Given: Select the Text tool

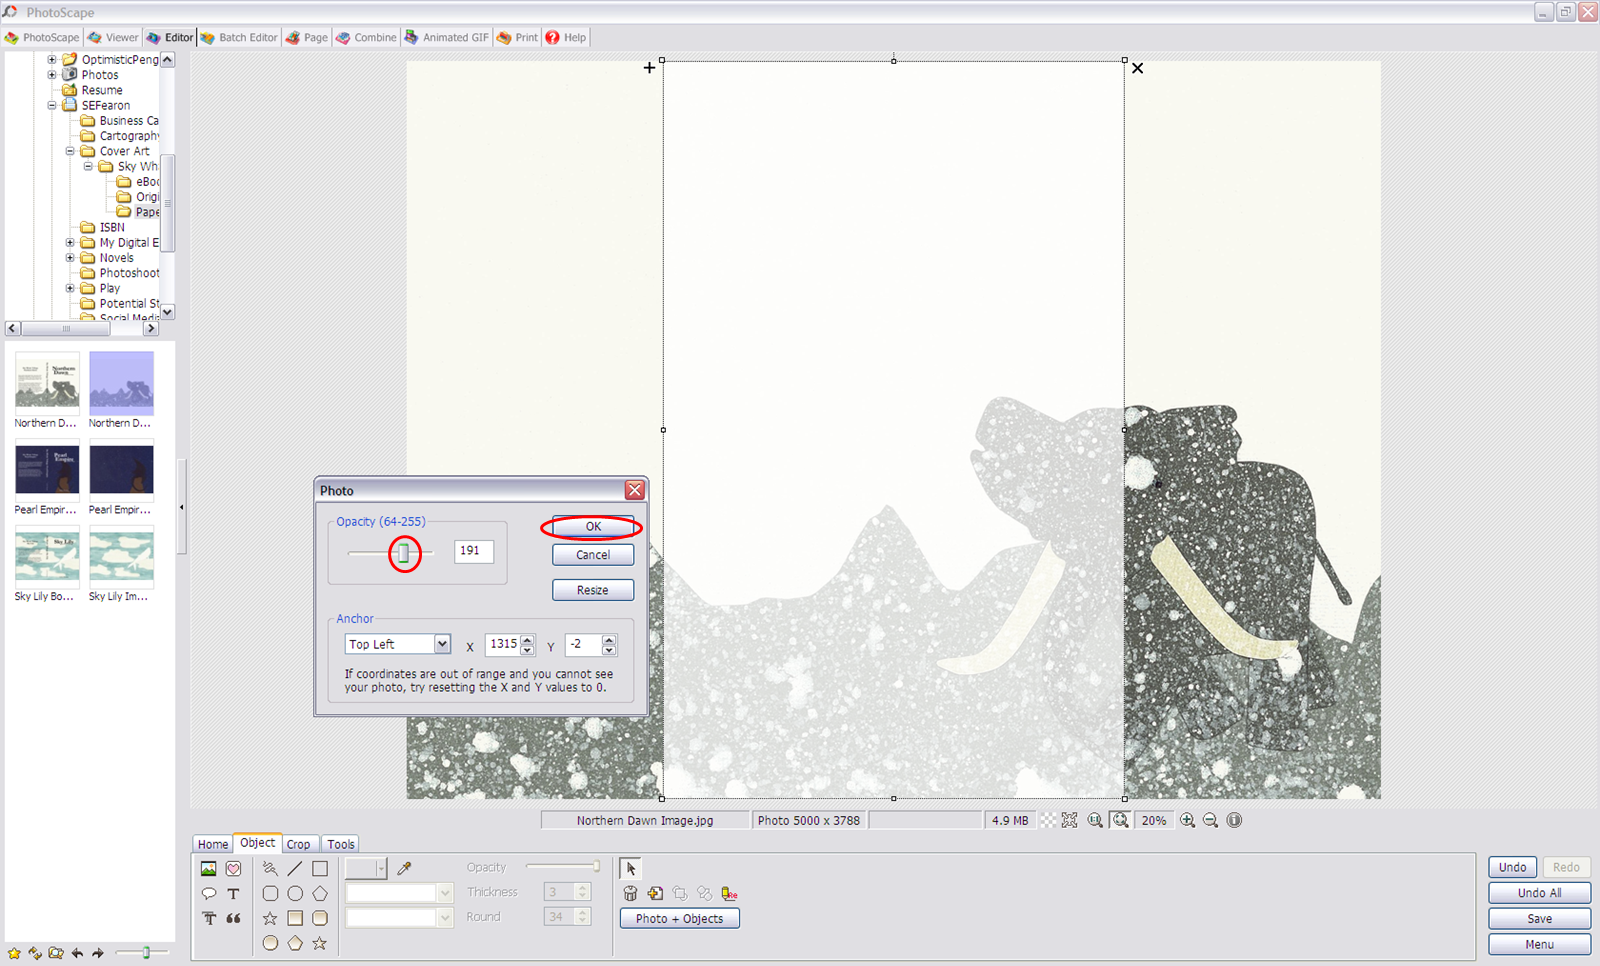Looking at the screenshot, I should point(234,892).
